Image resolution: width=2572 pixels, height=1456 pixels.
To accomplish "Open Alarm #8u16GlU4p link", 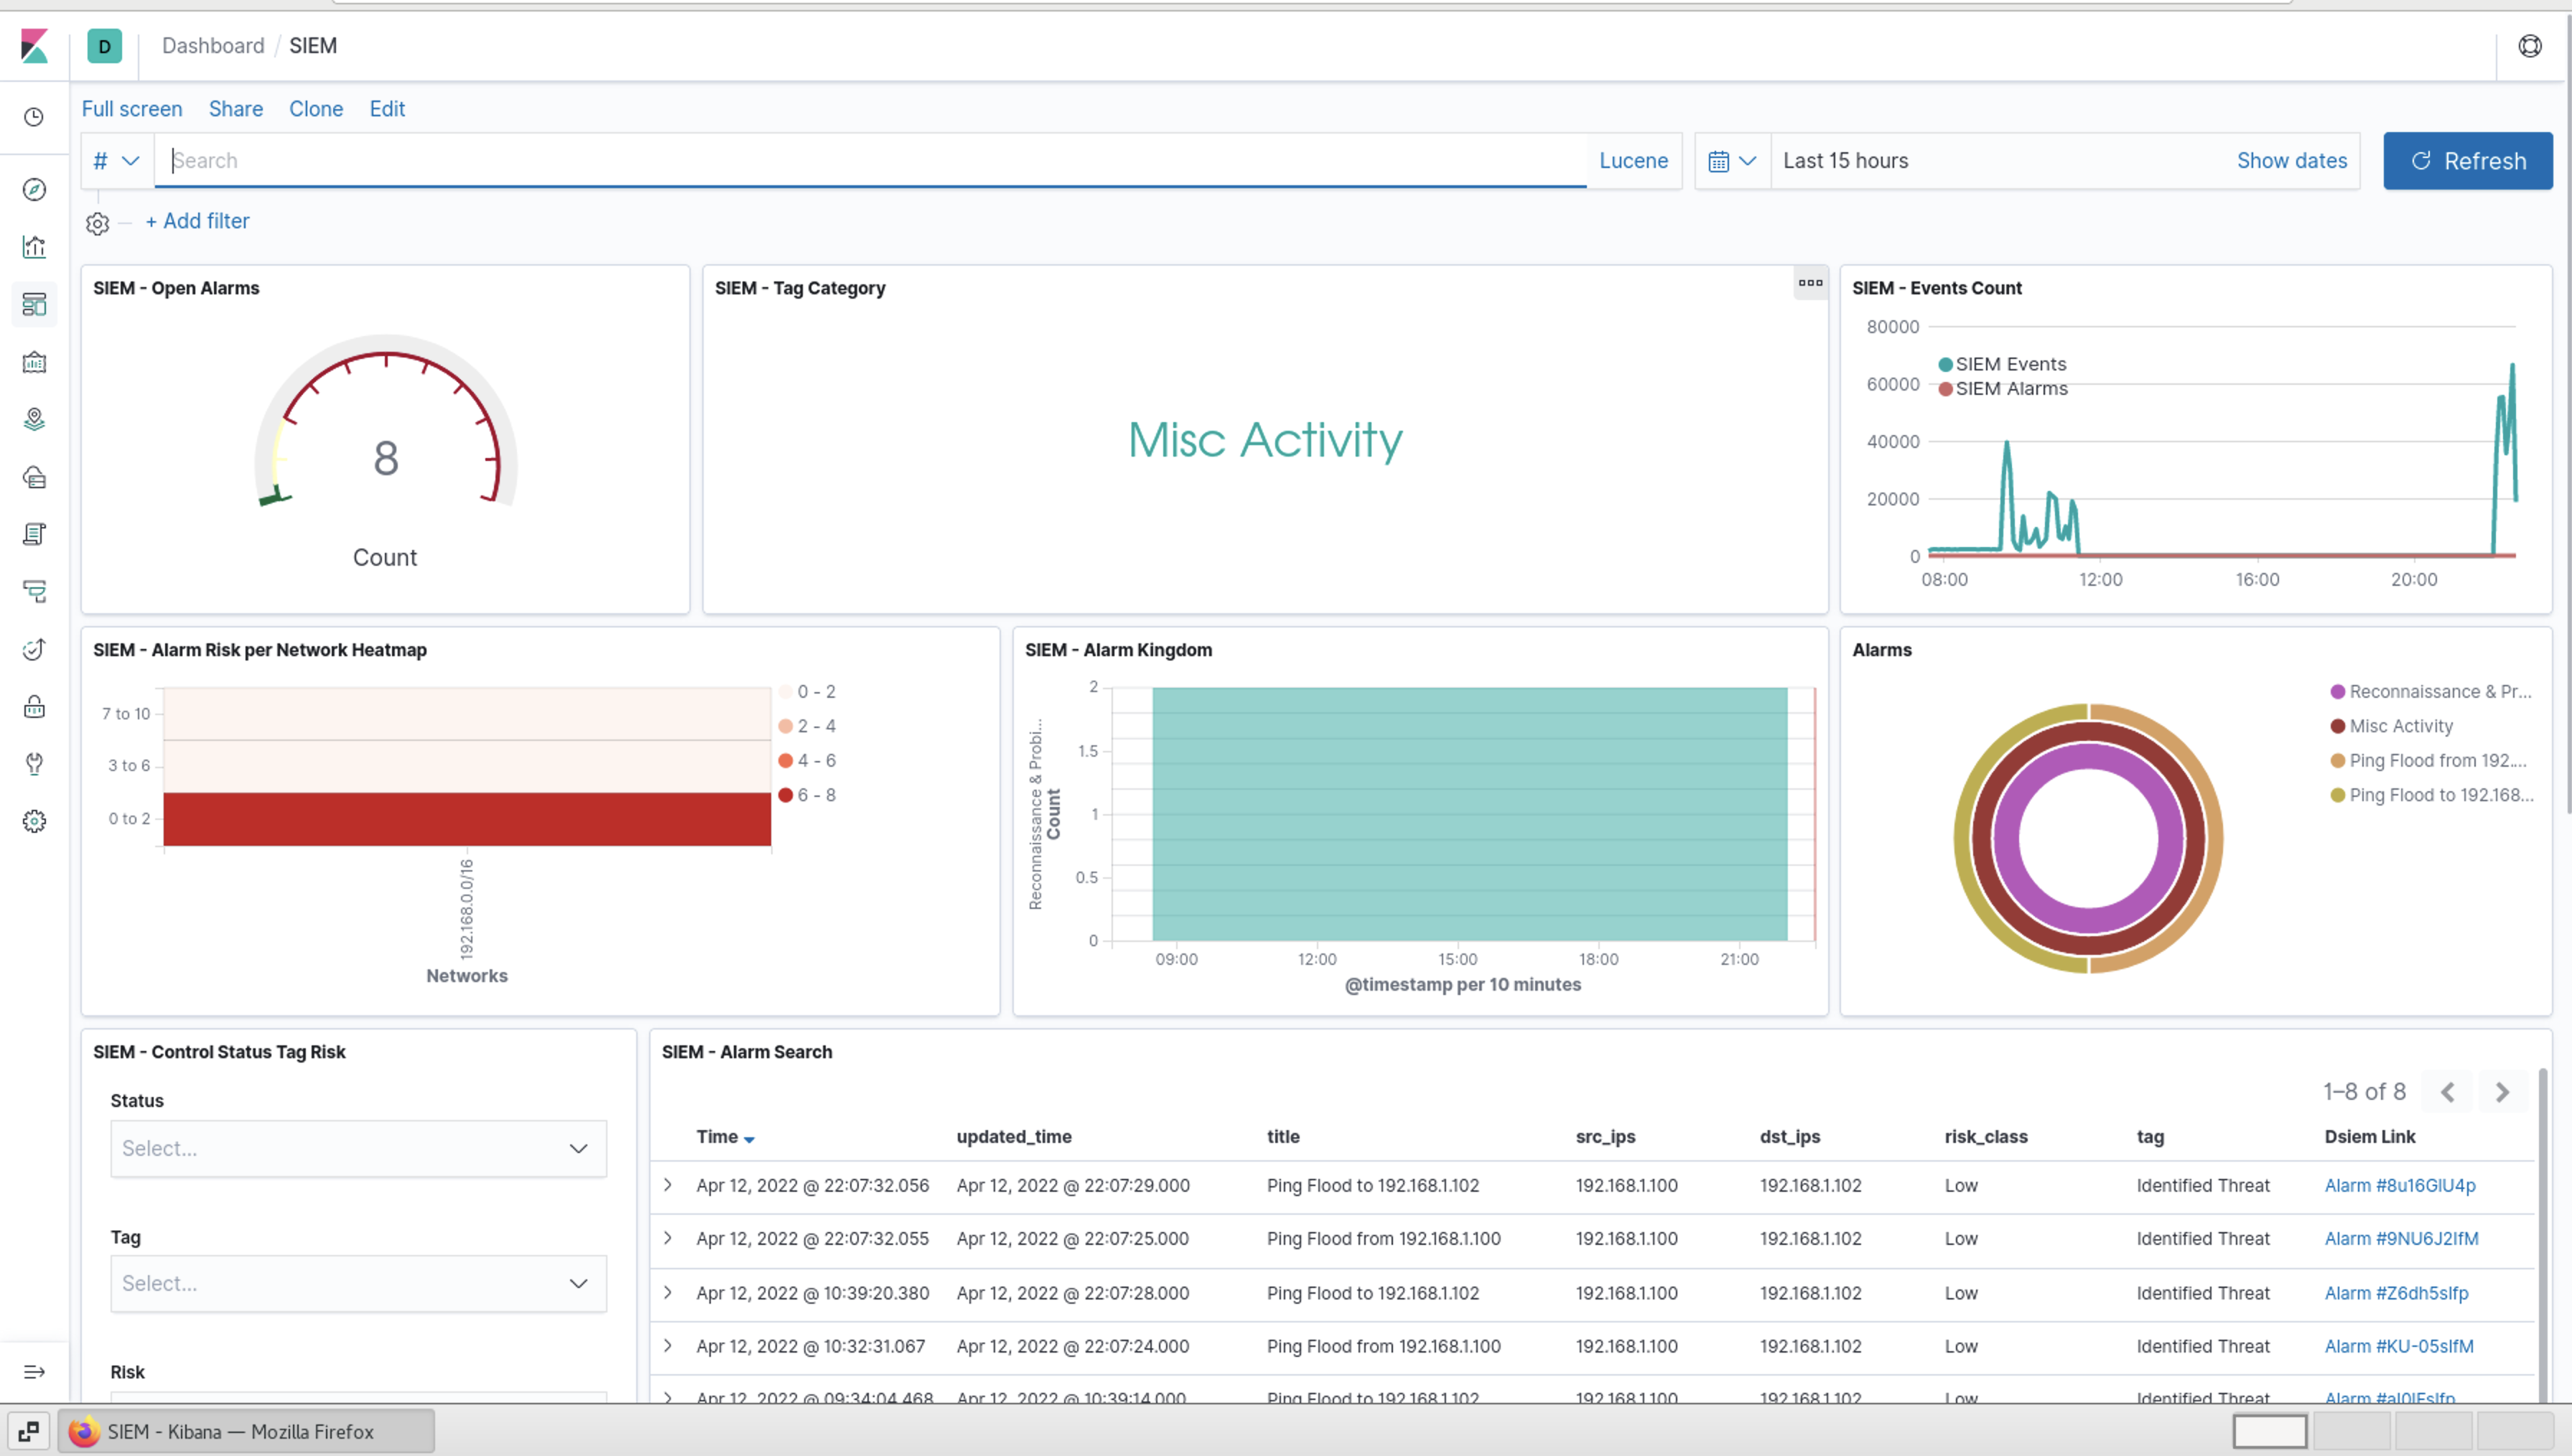I will 2399,1185.
